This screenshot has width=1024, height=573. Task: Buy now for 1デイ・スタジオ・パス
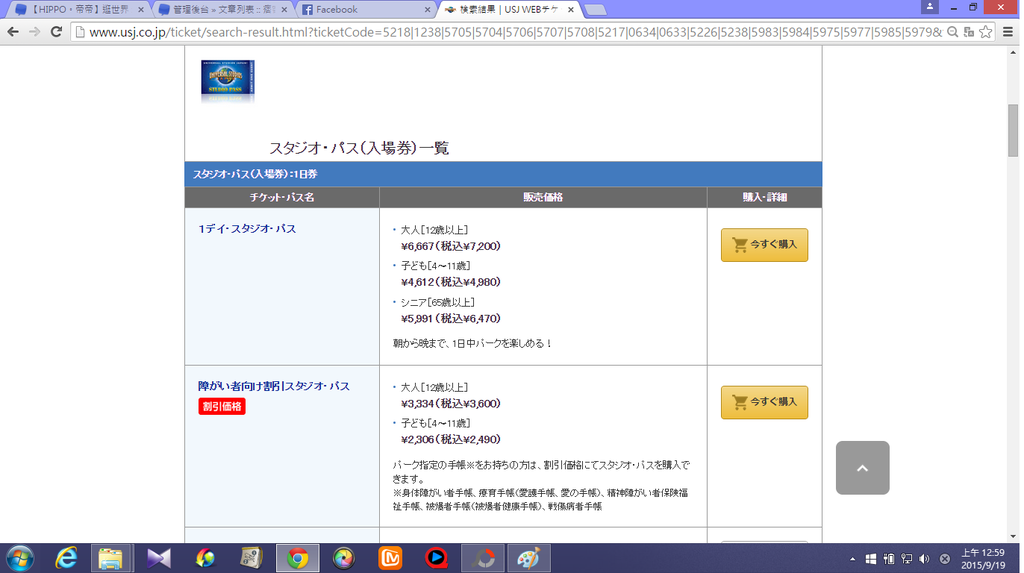(x=764, y=244)
